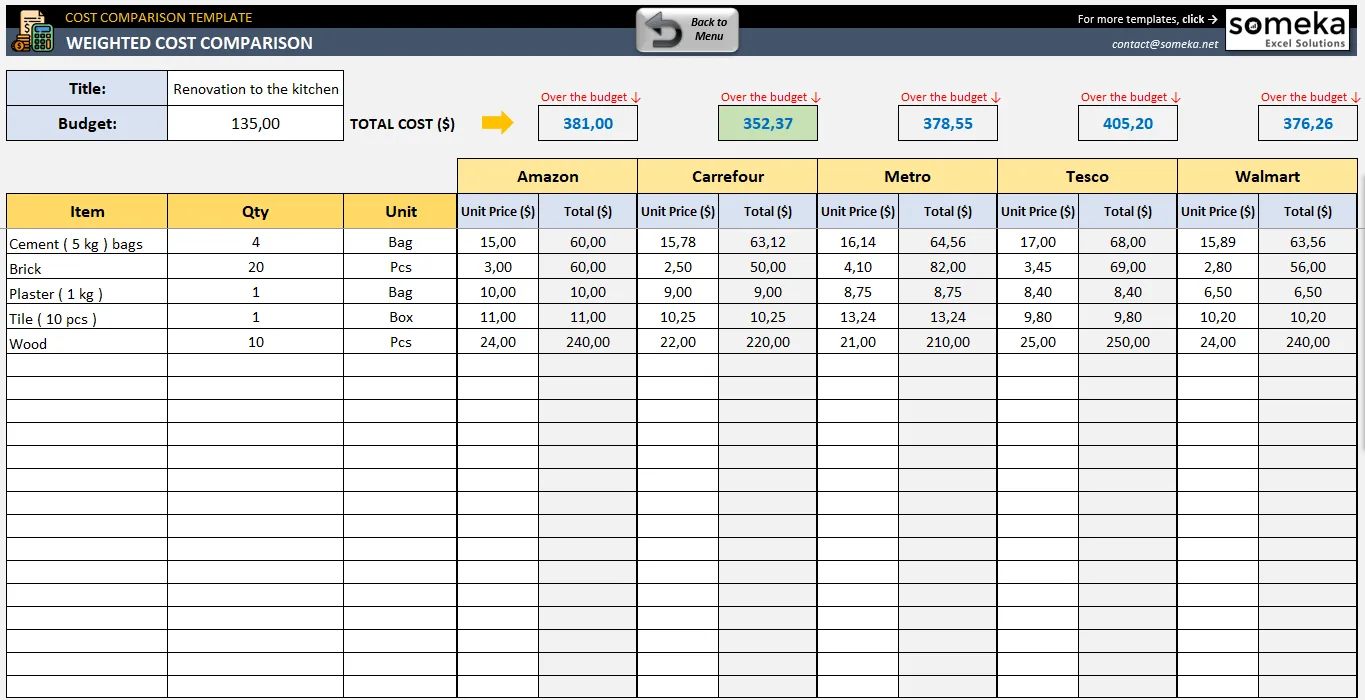Click the Back to Menu button
Viewport: 1365px width, 700px height.
click(688, 30)
